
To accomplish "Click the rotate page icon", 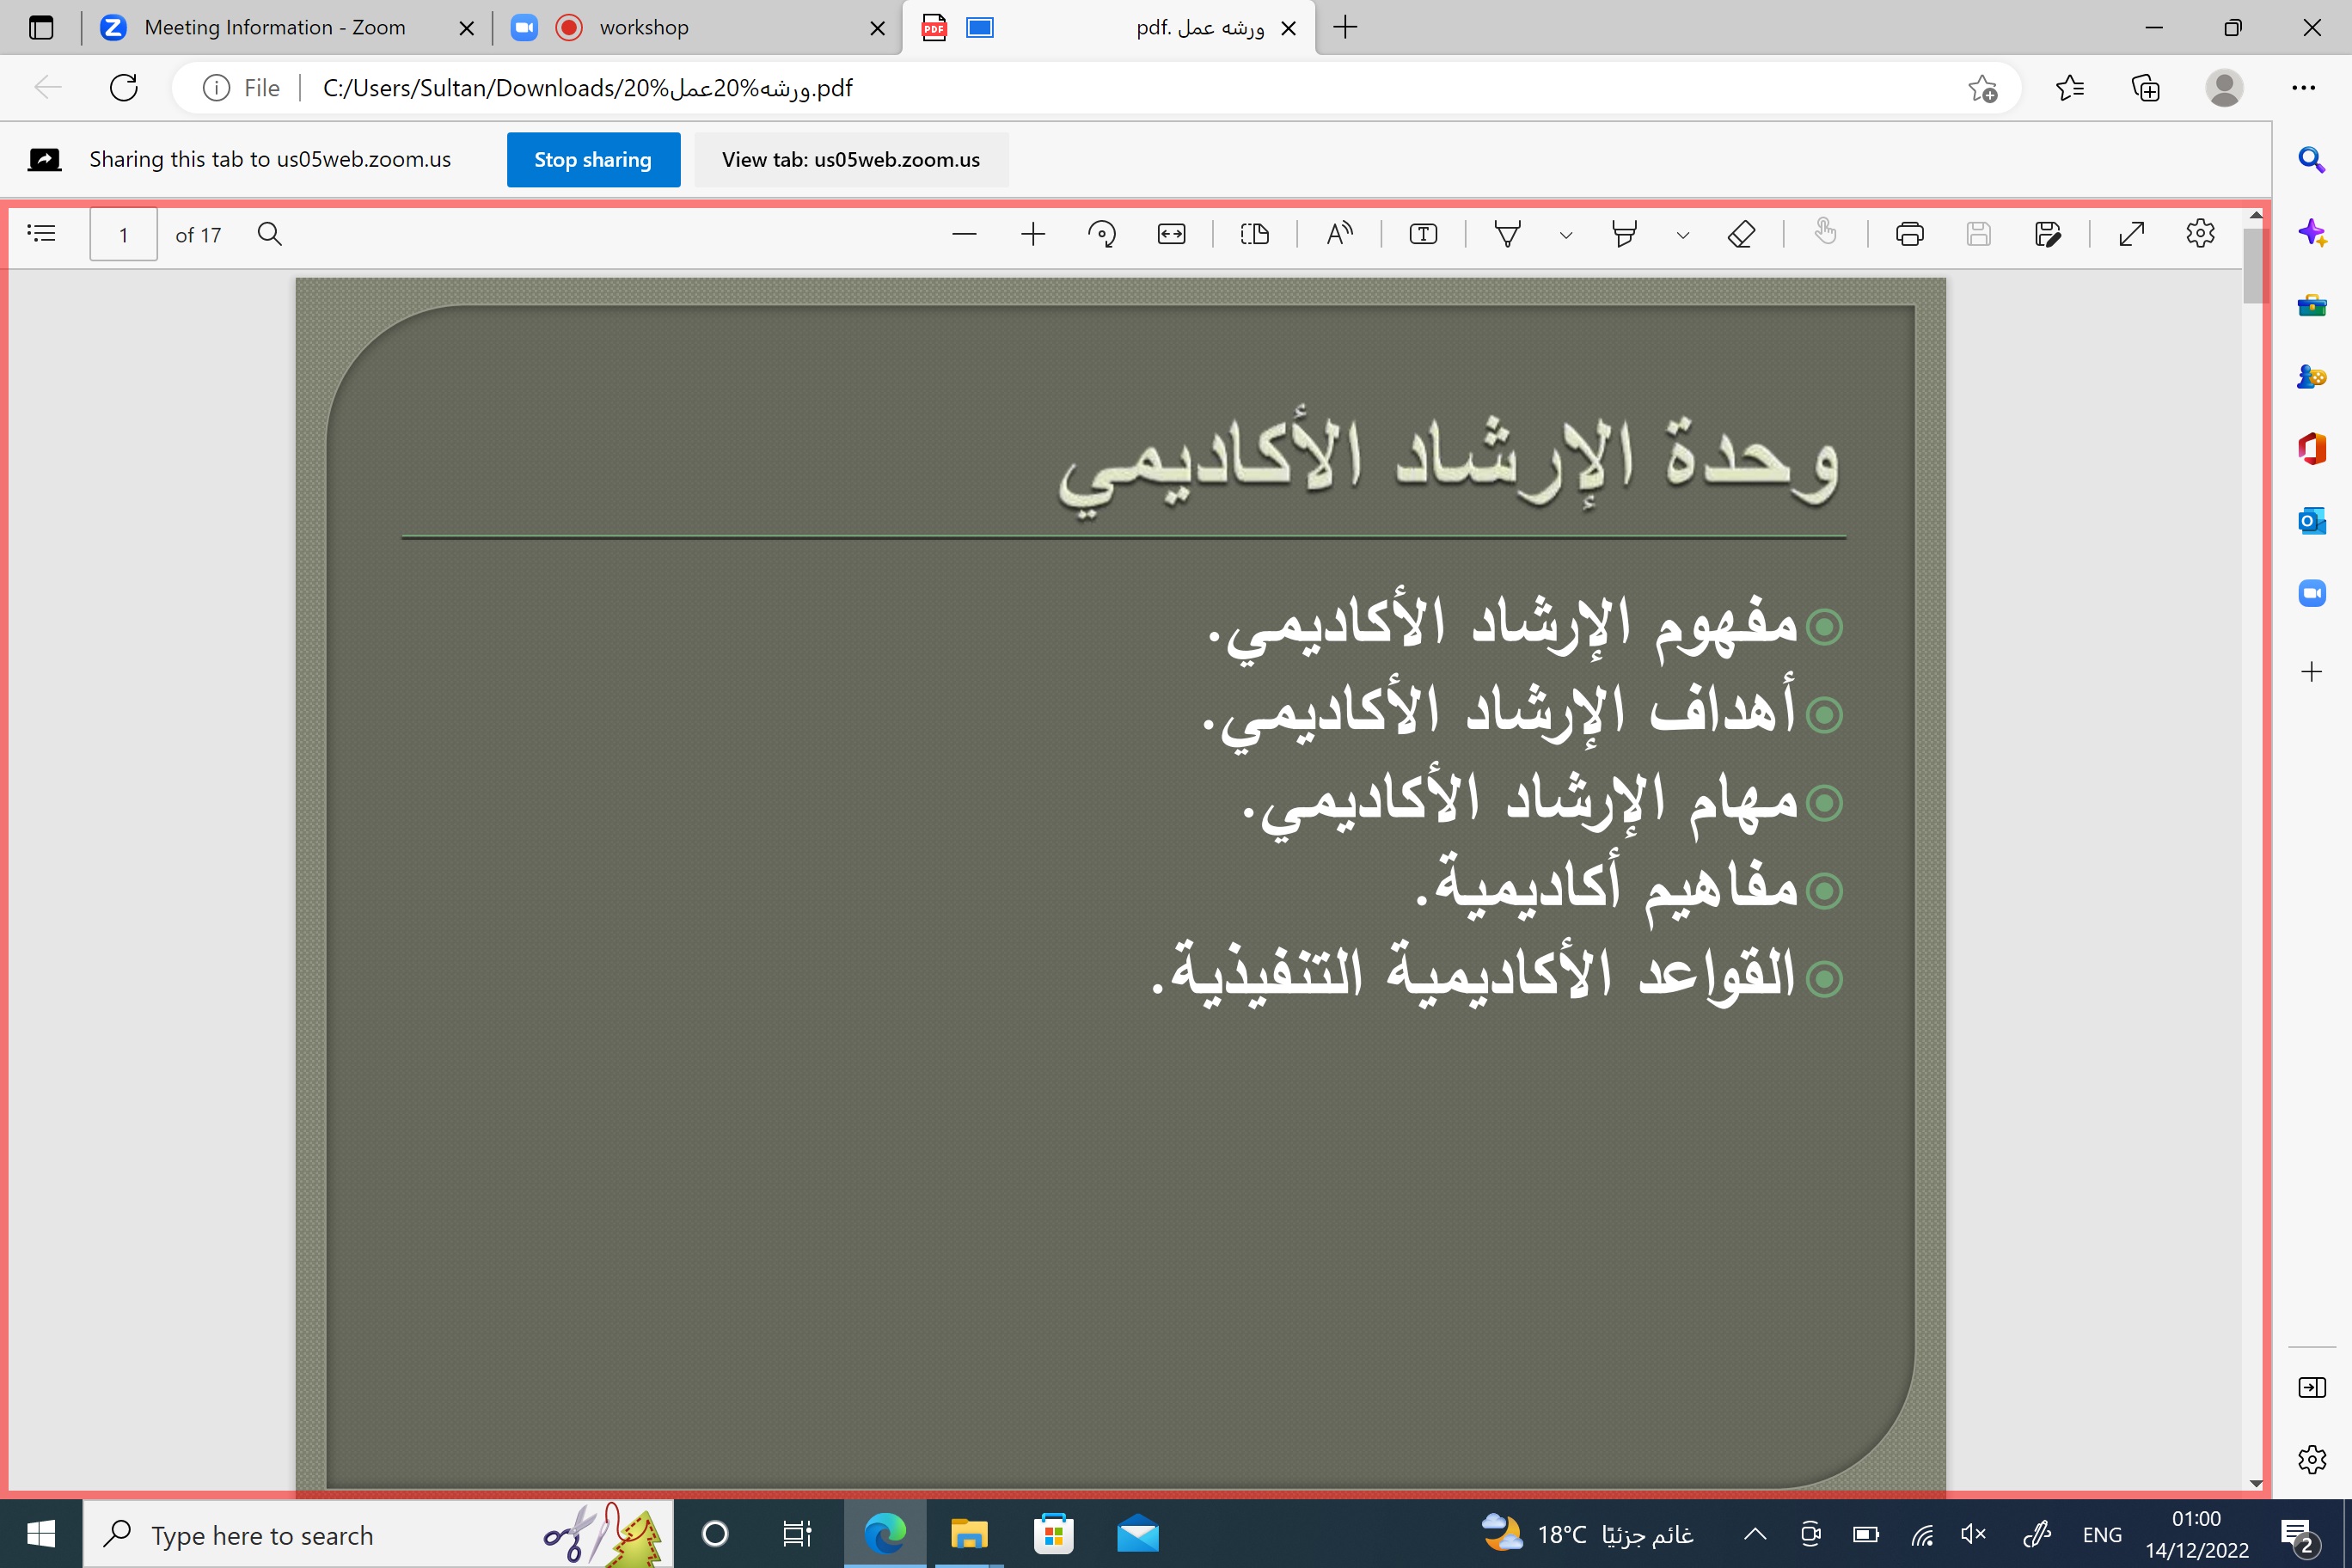I will pos(1101,234).
